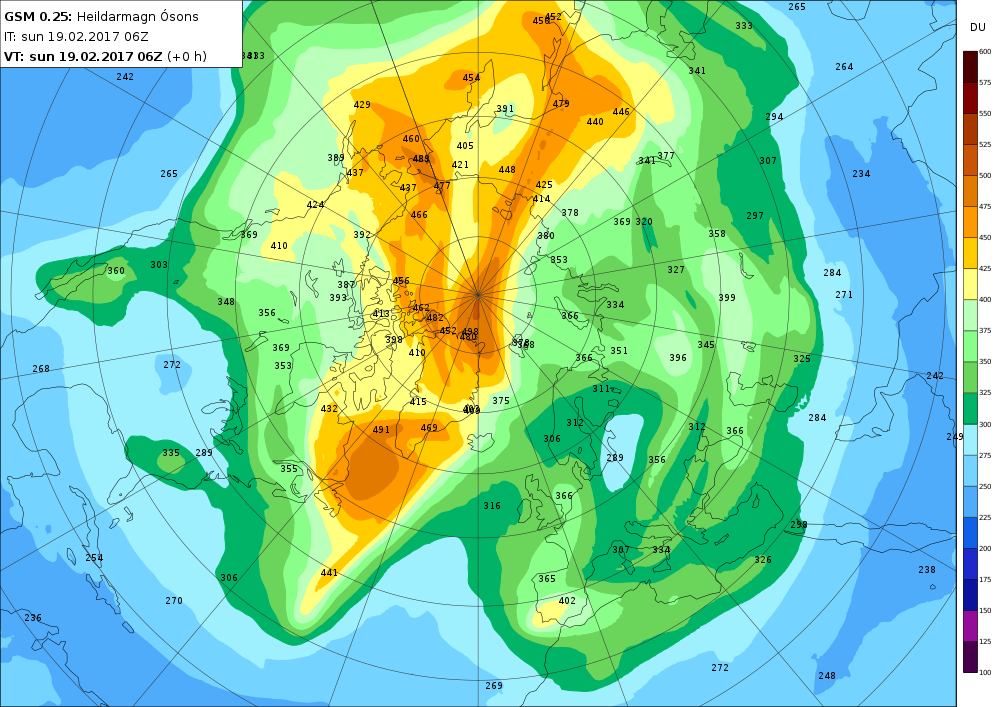The width and height of the screenshot is (1000, 707).
Task: Click the map value '303'
Action: coord(159,265)
